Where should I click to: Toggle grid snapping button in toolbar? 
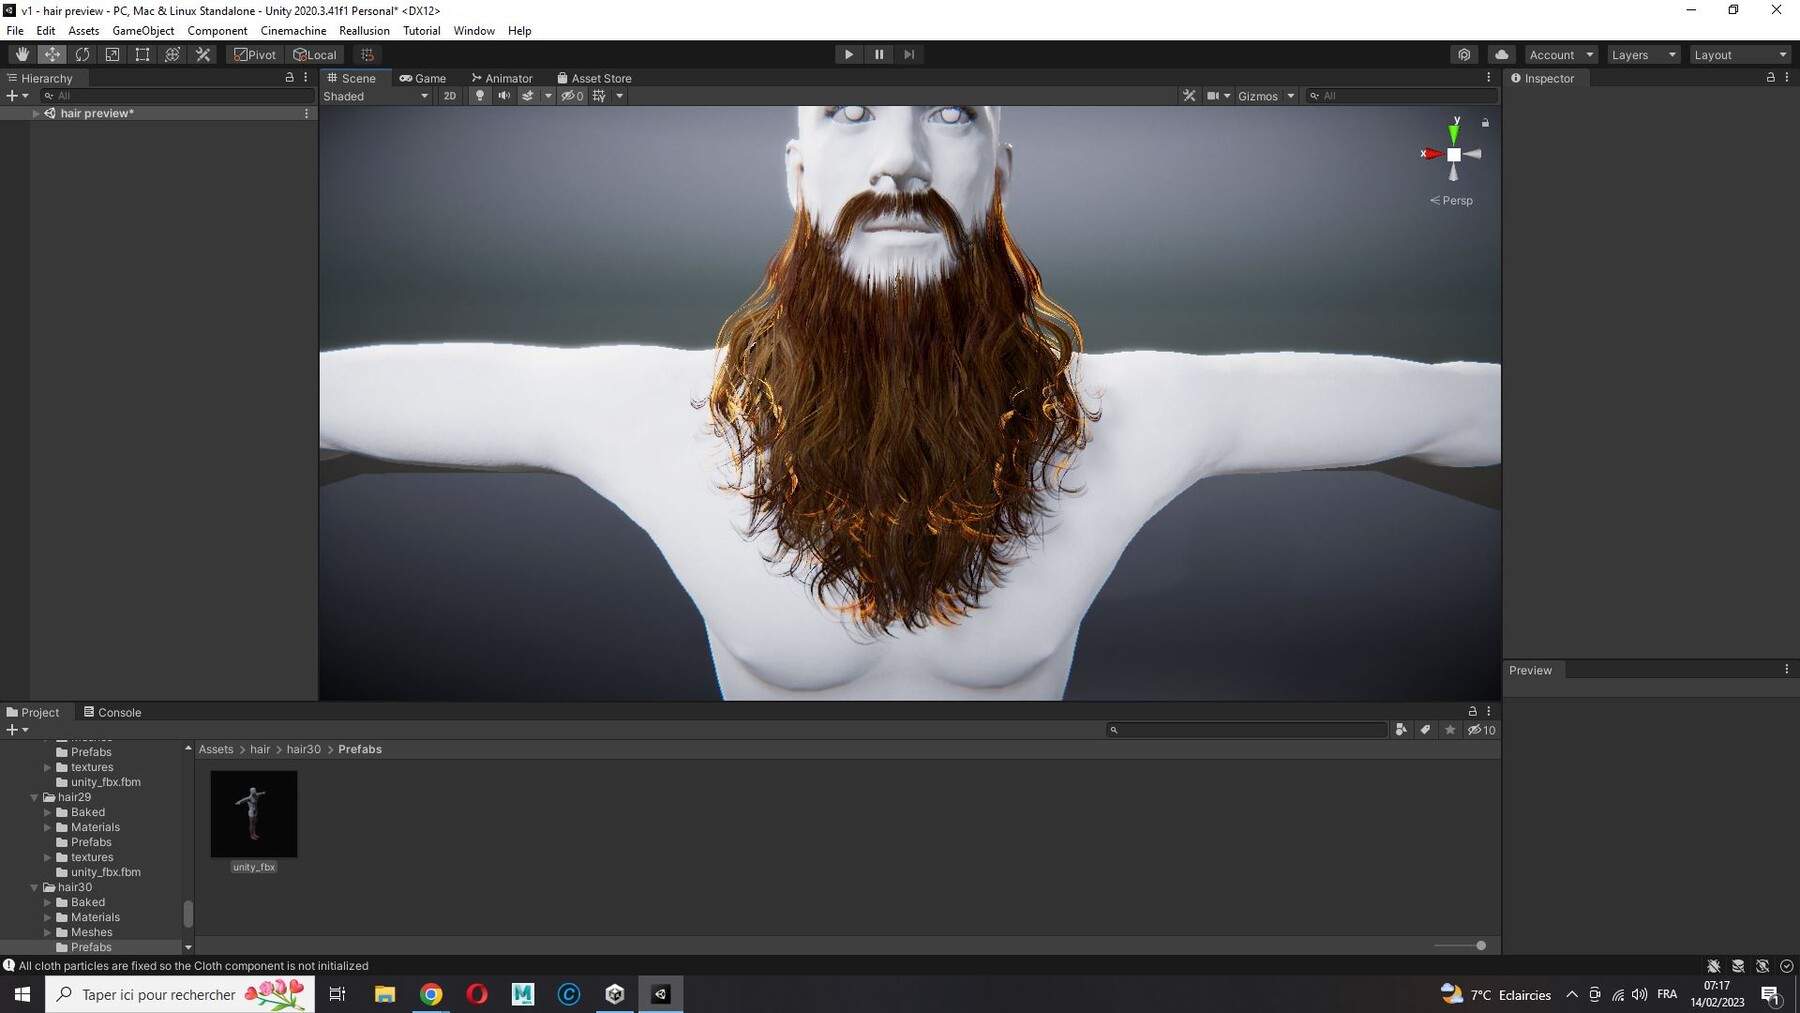(367, 55)
